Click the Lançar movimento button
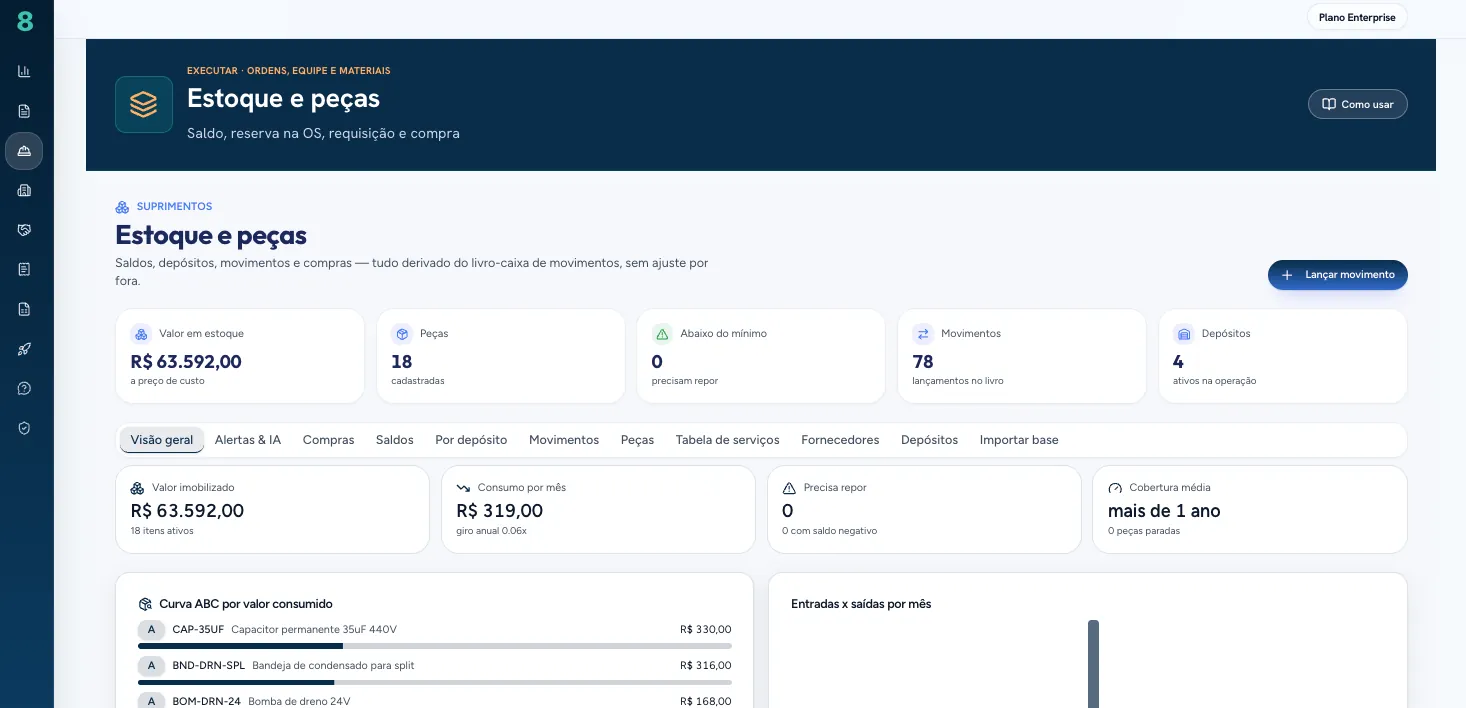Image resolution: width=1466 pixels, height=708 pixels. click(1338, 275)
